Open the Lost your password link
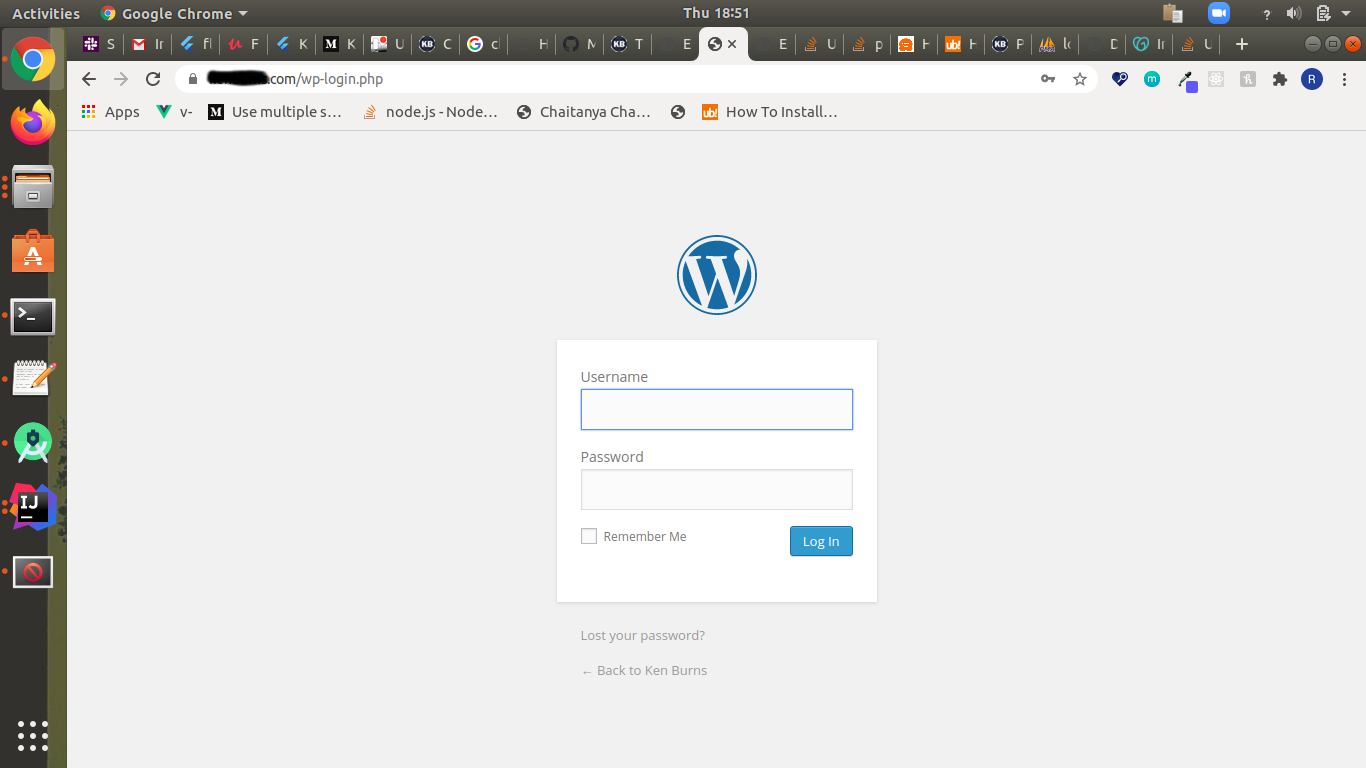Image resolution: width=1366 pixels, height=768 pixels. [643, 636]
